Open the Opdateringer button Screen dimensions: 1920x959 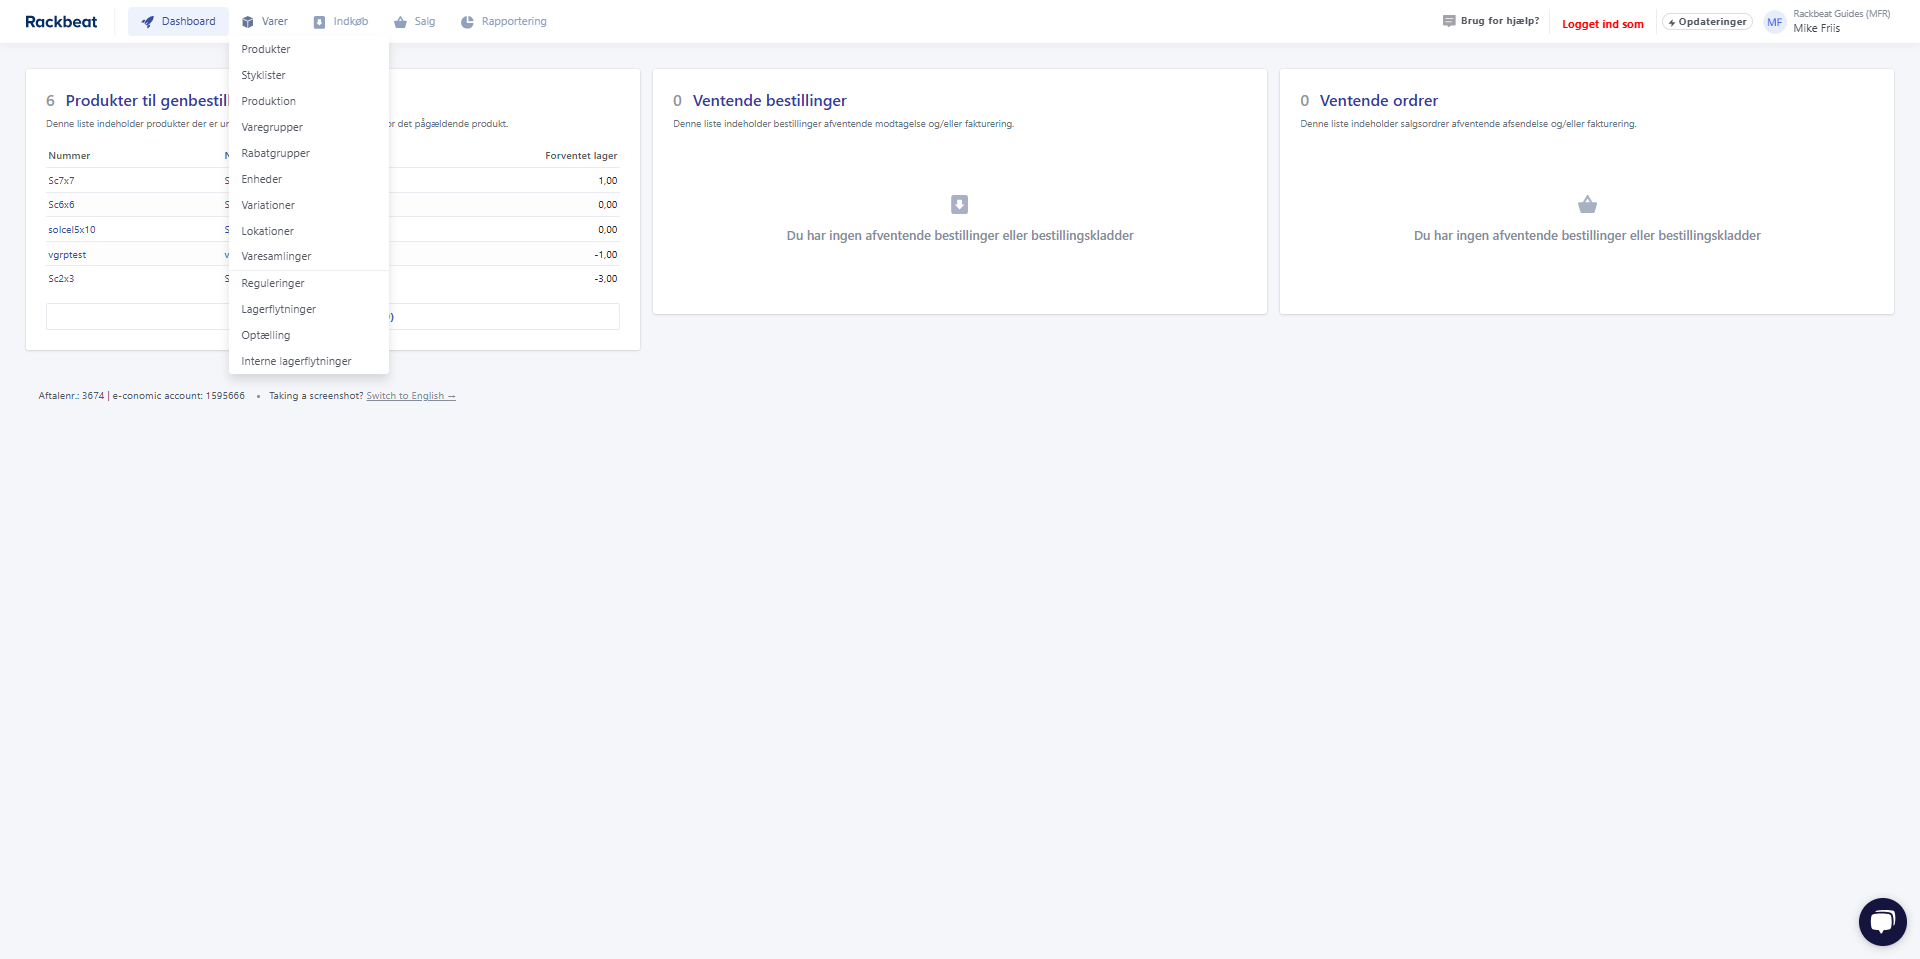1707,22
